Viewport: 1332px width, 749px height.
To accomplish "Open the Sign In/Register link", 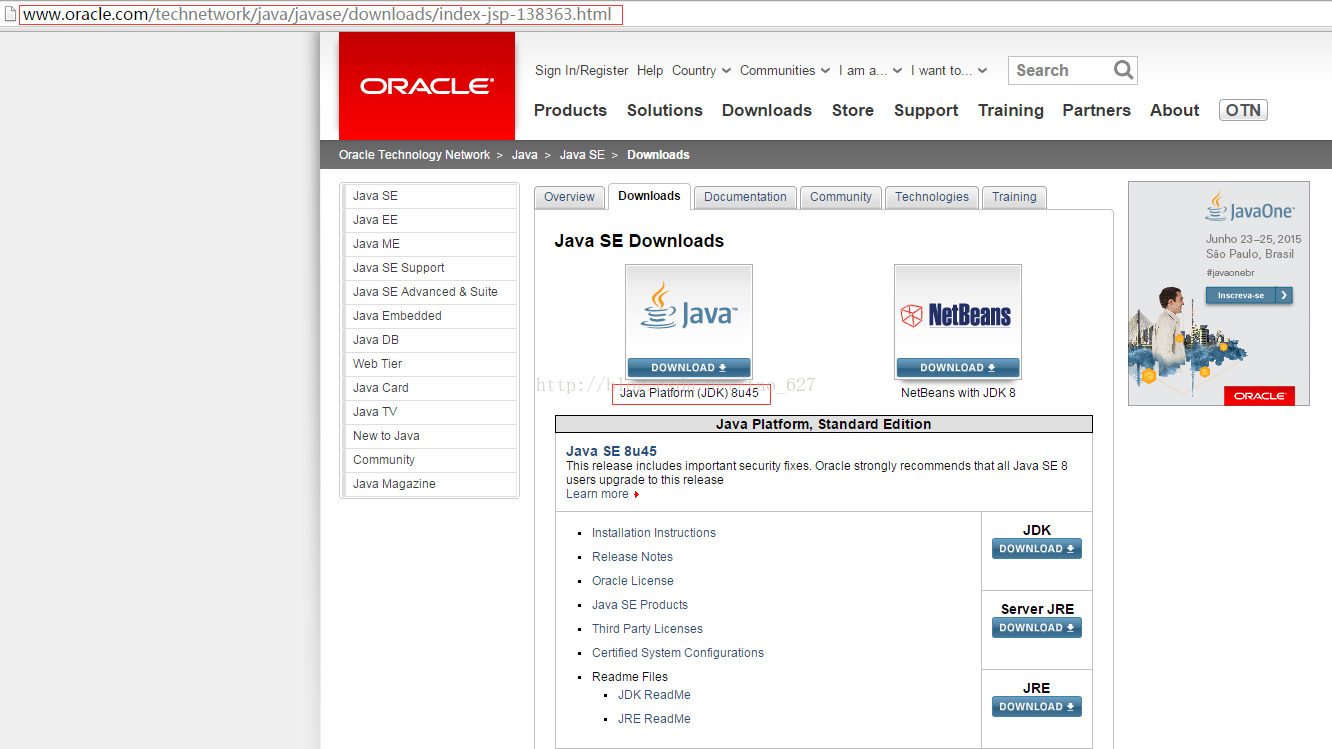I will [581, 70].
